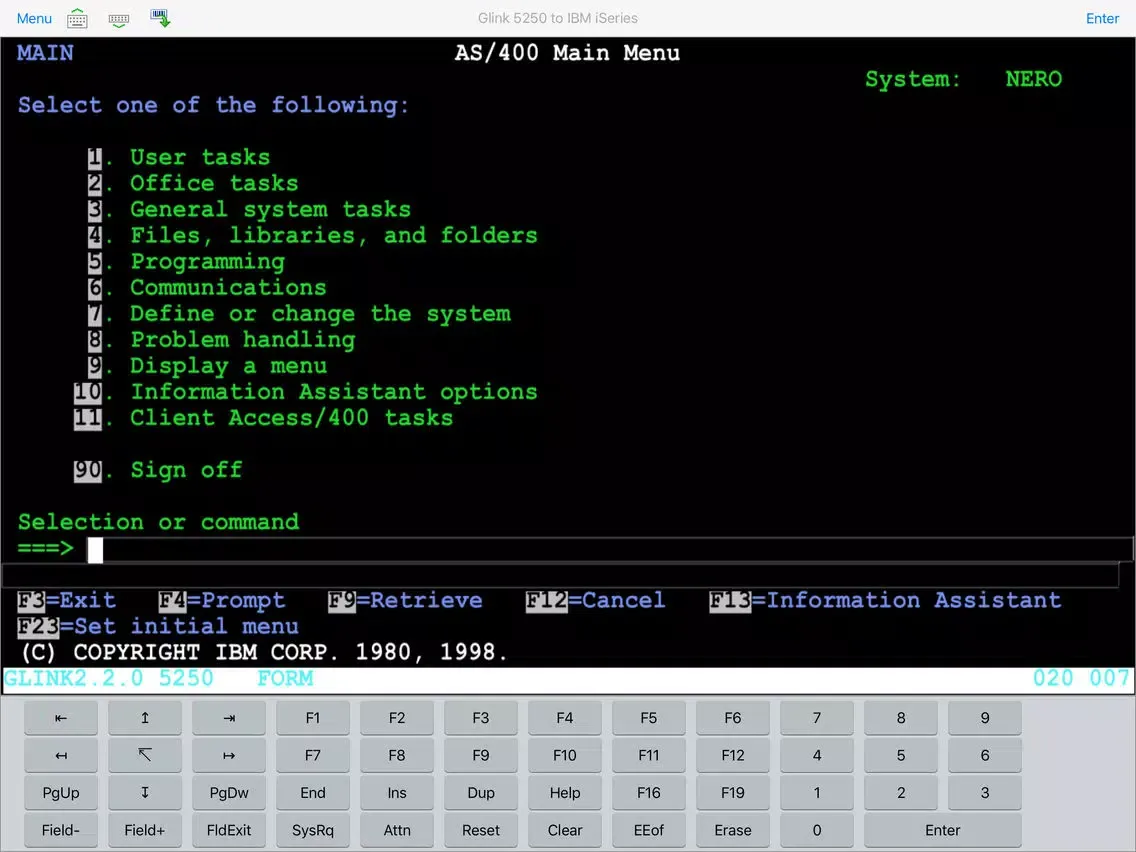1136x852 pixels.
Task: Tap the F6 key on the keypad
Action: pos(733,718)
